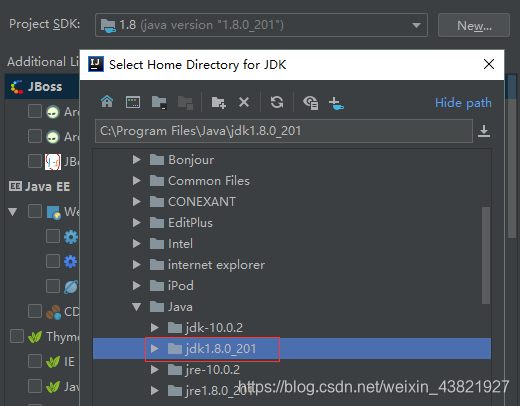Expand the CONEXANT folder

(136, 202)
